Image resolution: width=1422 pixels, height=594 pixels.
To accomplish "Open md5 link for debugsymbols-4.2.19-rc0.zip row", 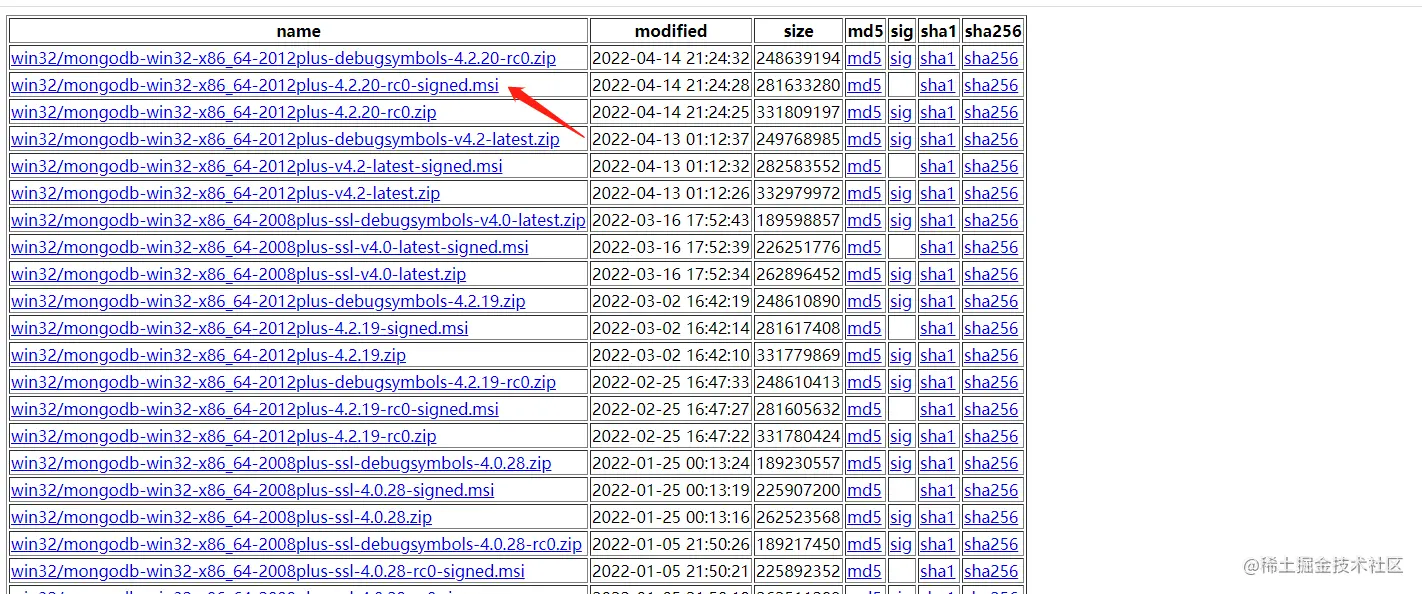I will coord(864,382).
